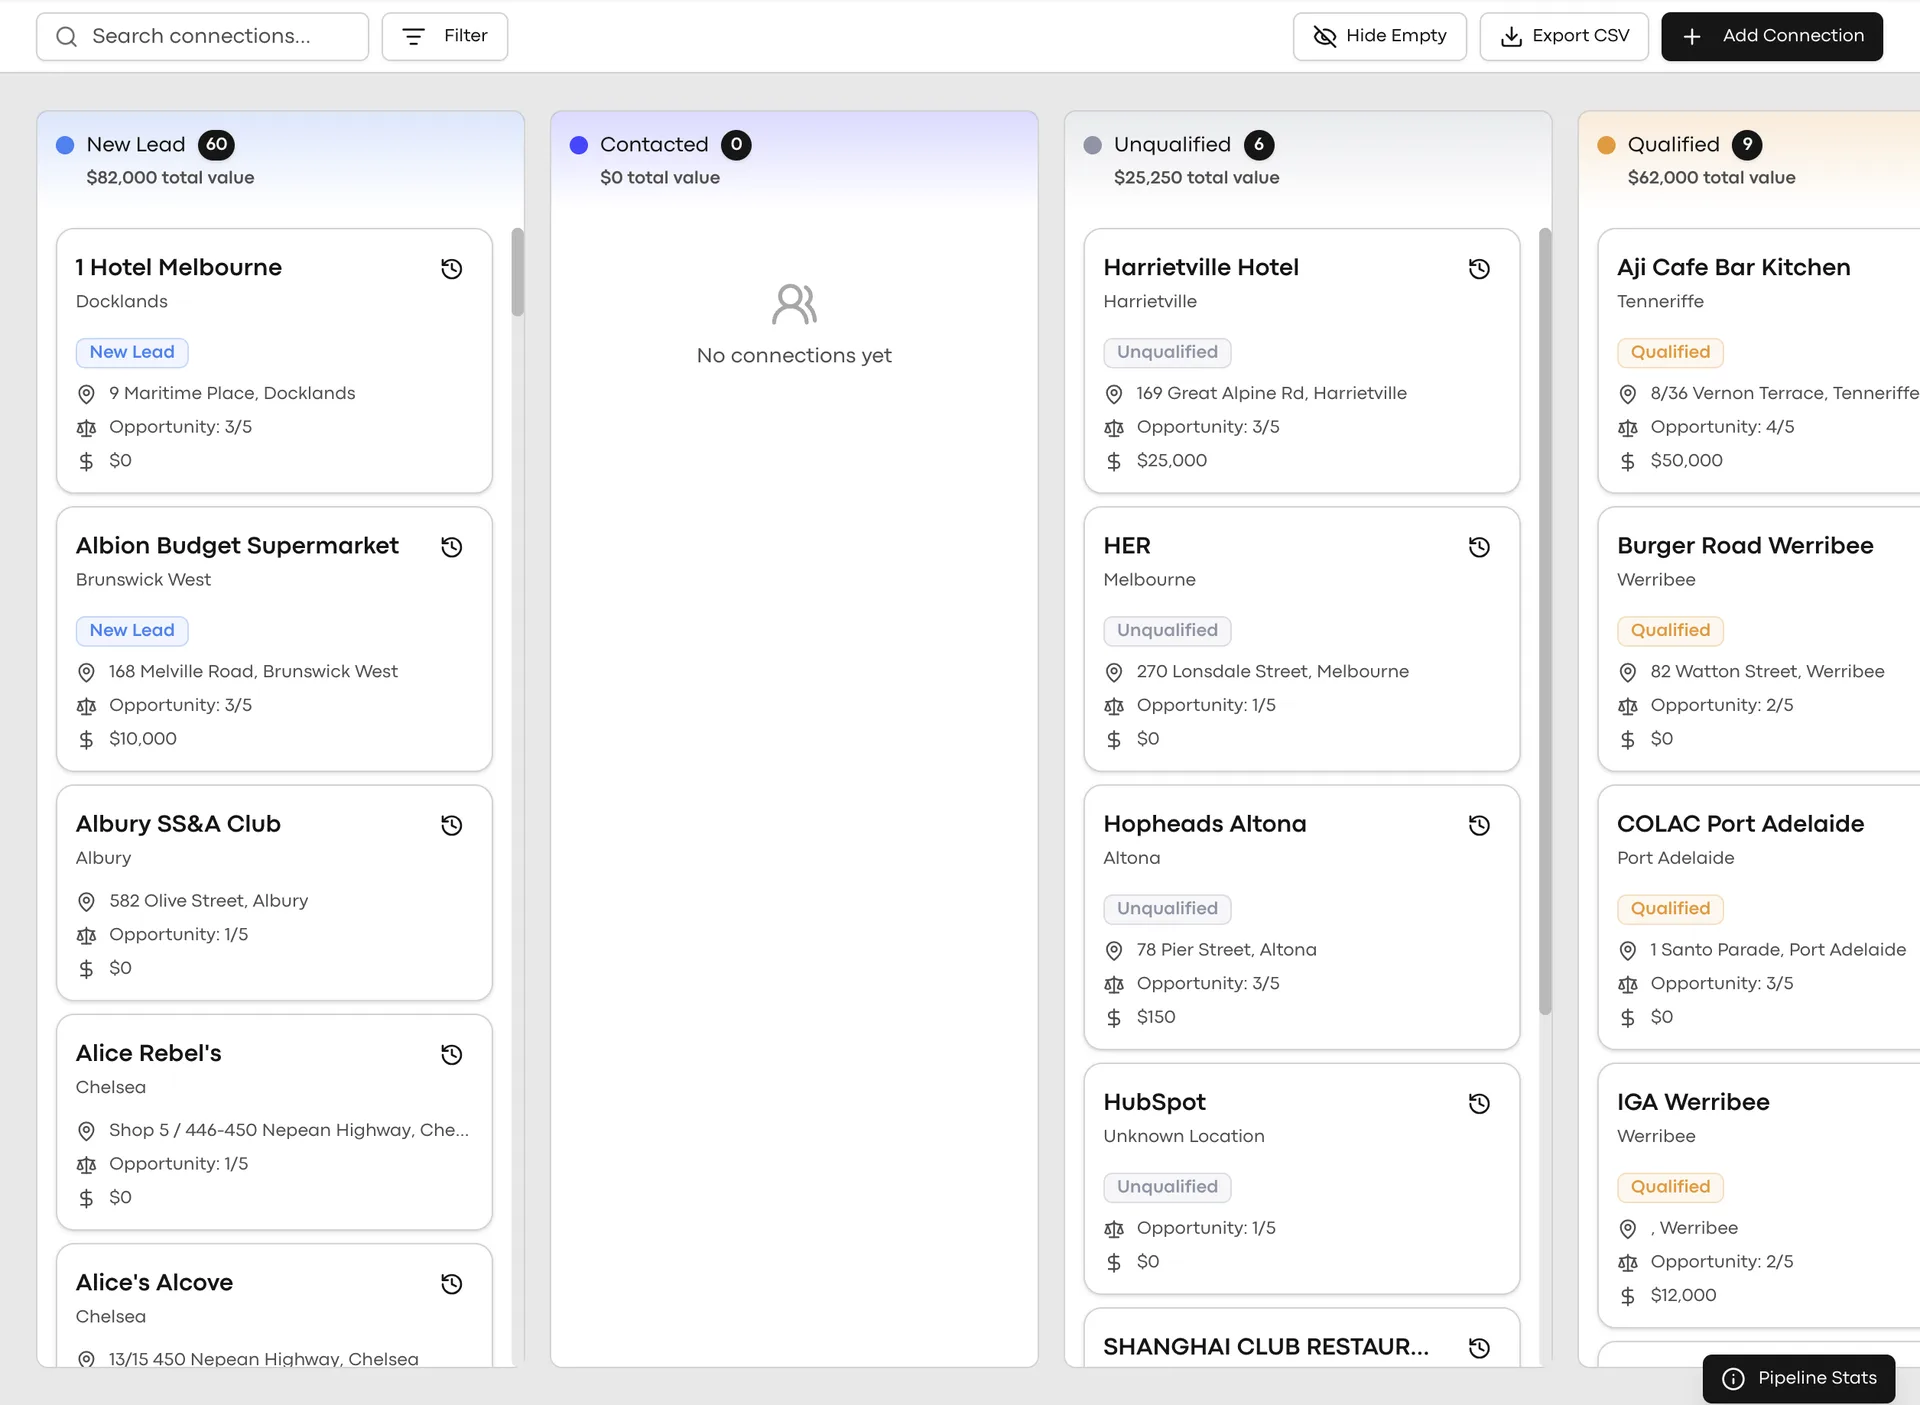Click dollar icon on Harrietville Hotel card

tap(1114, 461)
